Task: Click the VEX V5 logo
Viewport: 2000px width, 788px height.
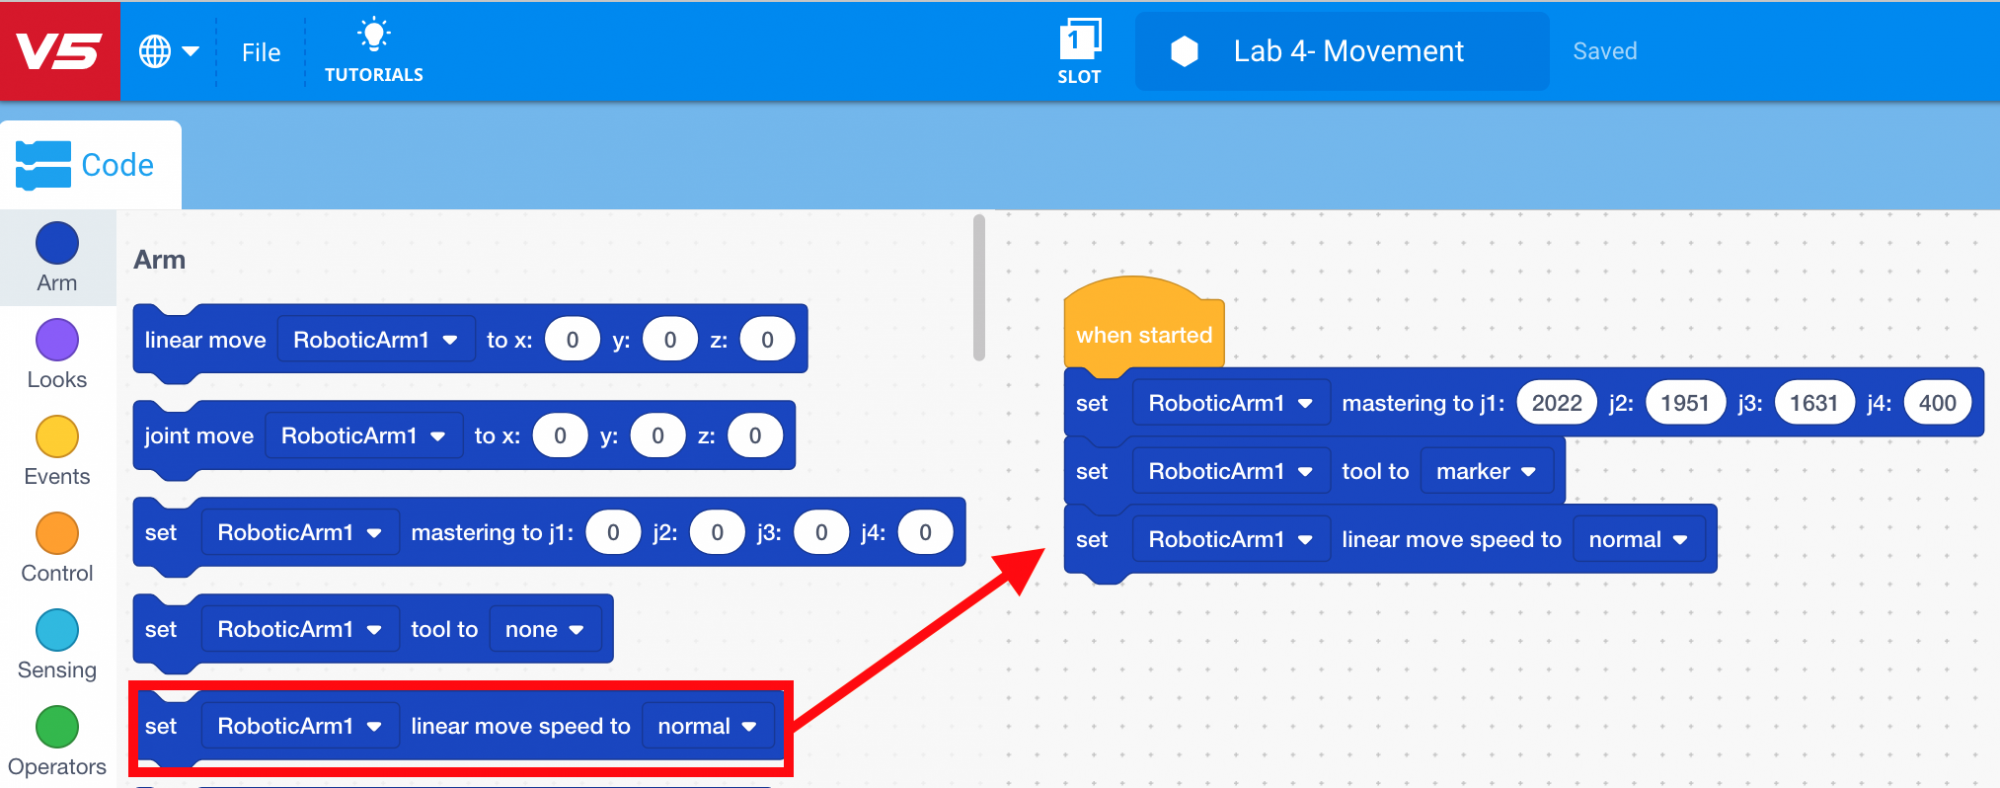Action: (x=59, y=51)
